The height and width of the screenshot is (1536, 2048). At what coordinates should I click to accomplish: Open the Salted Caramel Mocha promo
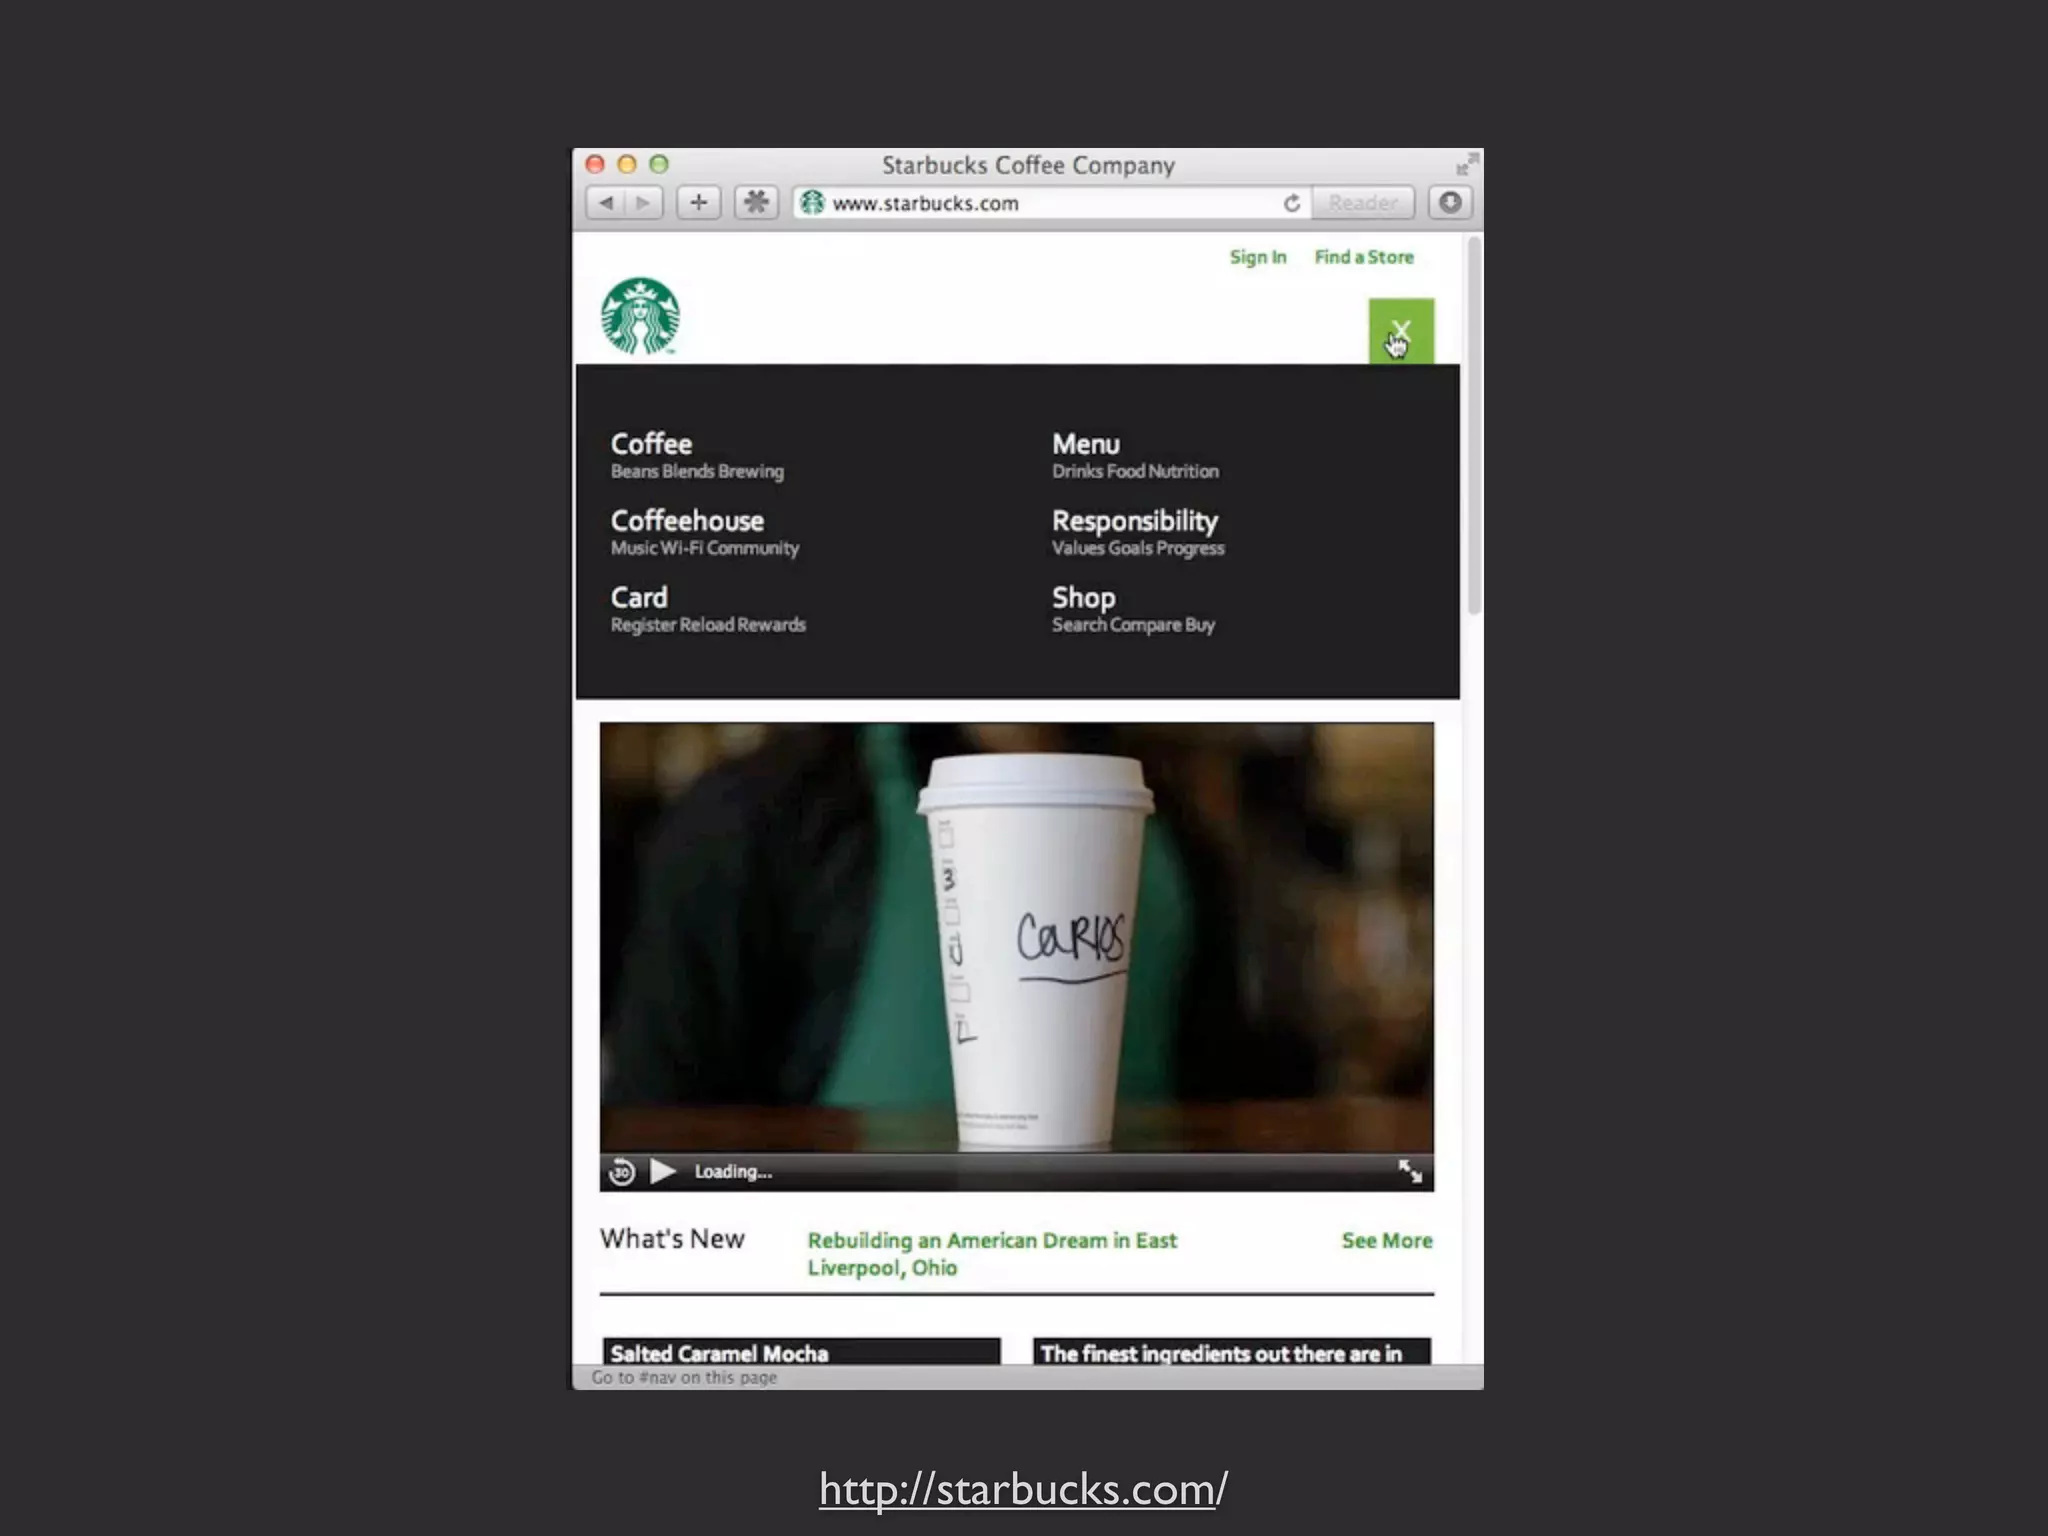click(x=801, y=1352)
